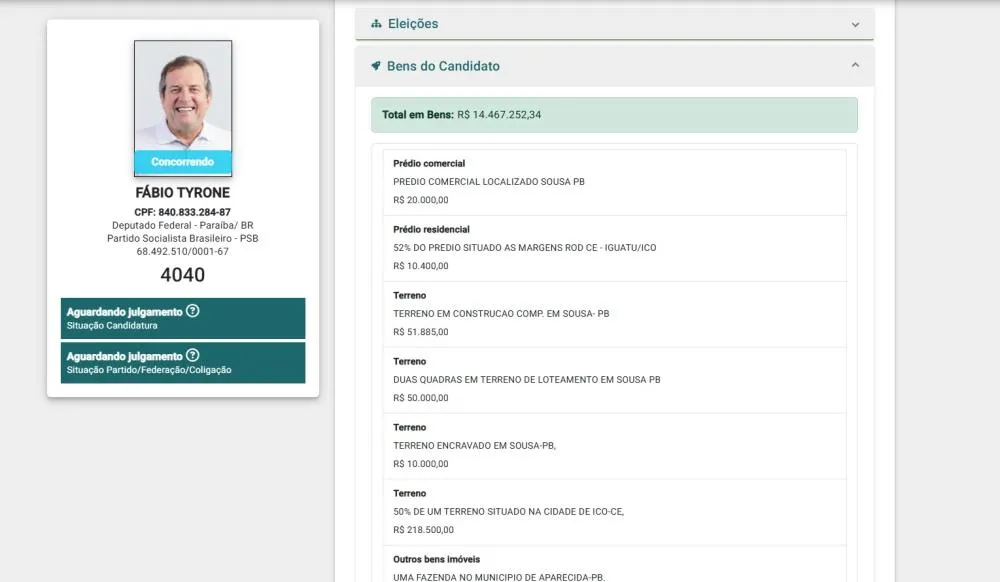Click UMA FAZENDA NO MUNICIPIO DE APARECIDA-PB text

[499, 578]
